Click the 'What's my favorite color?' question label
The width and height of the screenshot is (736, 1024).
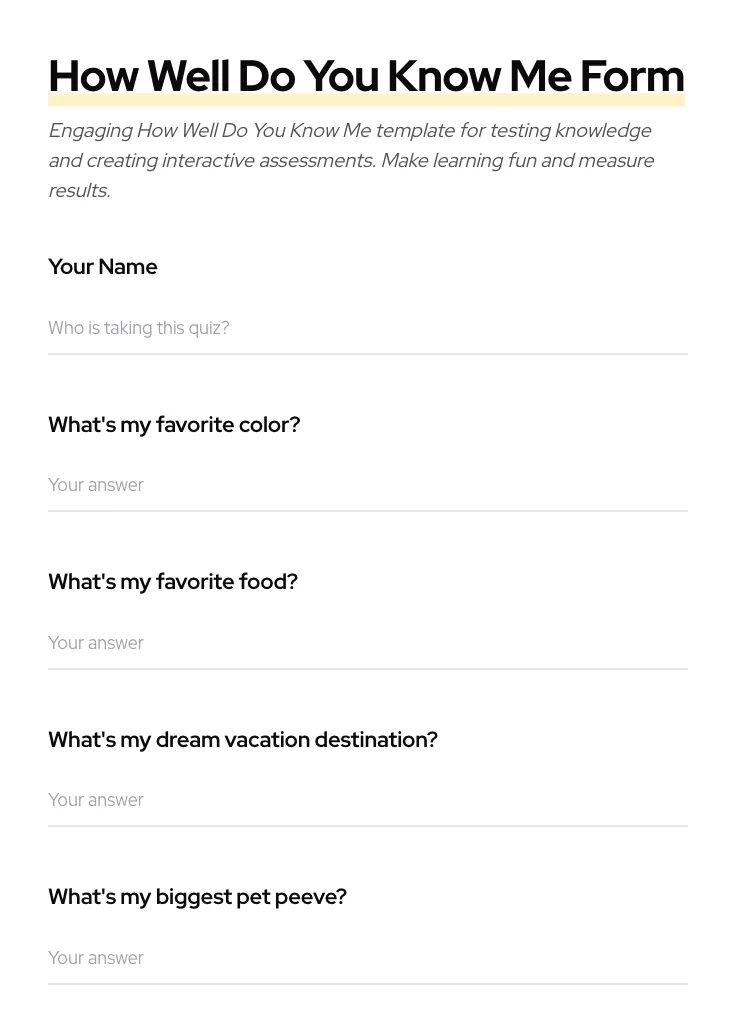tap(174, 424)
